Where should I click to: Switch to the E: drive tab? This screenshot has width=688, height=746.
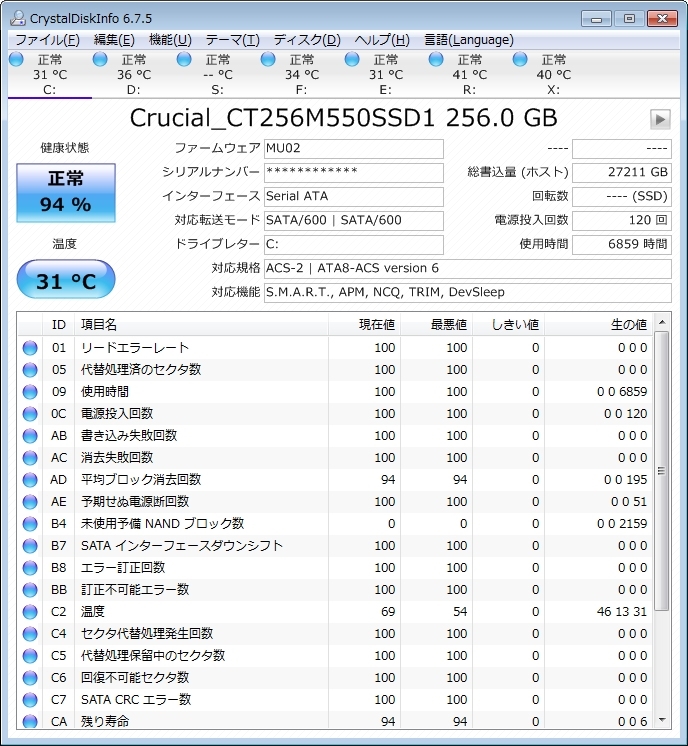385,74
